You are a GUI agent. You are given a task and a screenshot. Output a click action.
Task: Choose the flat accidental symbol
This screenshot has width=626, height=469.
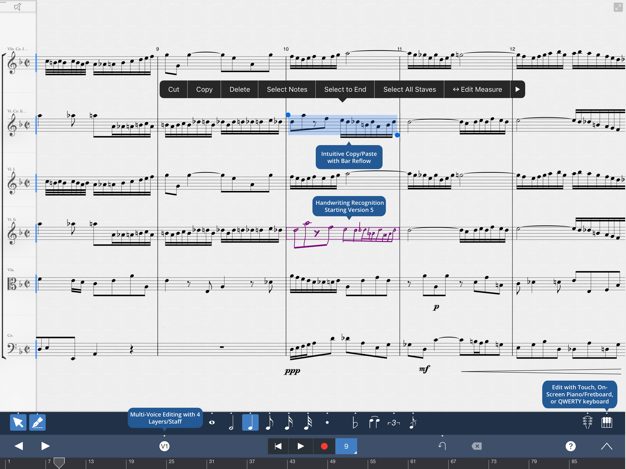[357, 422]
